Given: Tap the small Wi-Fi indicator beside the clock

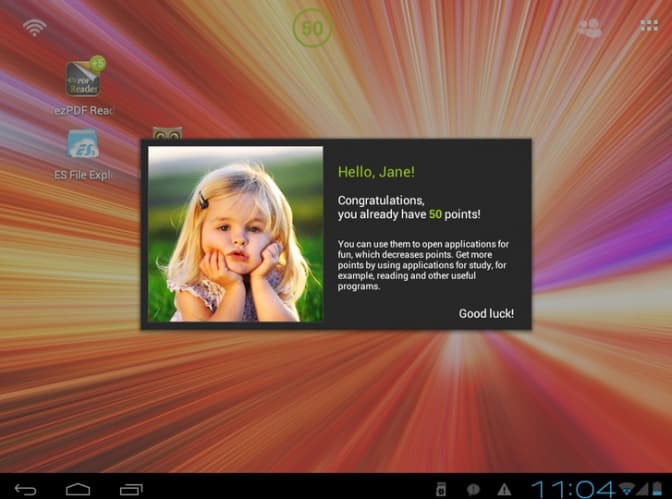Looking at the screenshot, I should (627, 488).
